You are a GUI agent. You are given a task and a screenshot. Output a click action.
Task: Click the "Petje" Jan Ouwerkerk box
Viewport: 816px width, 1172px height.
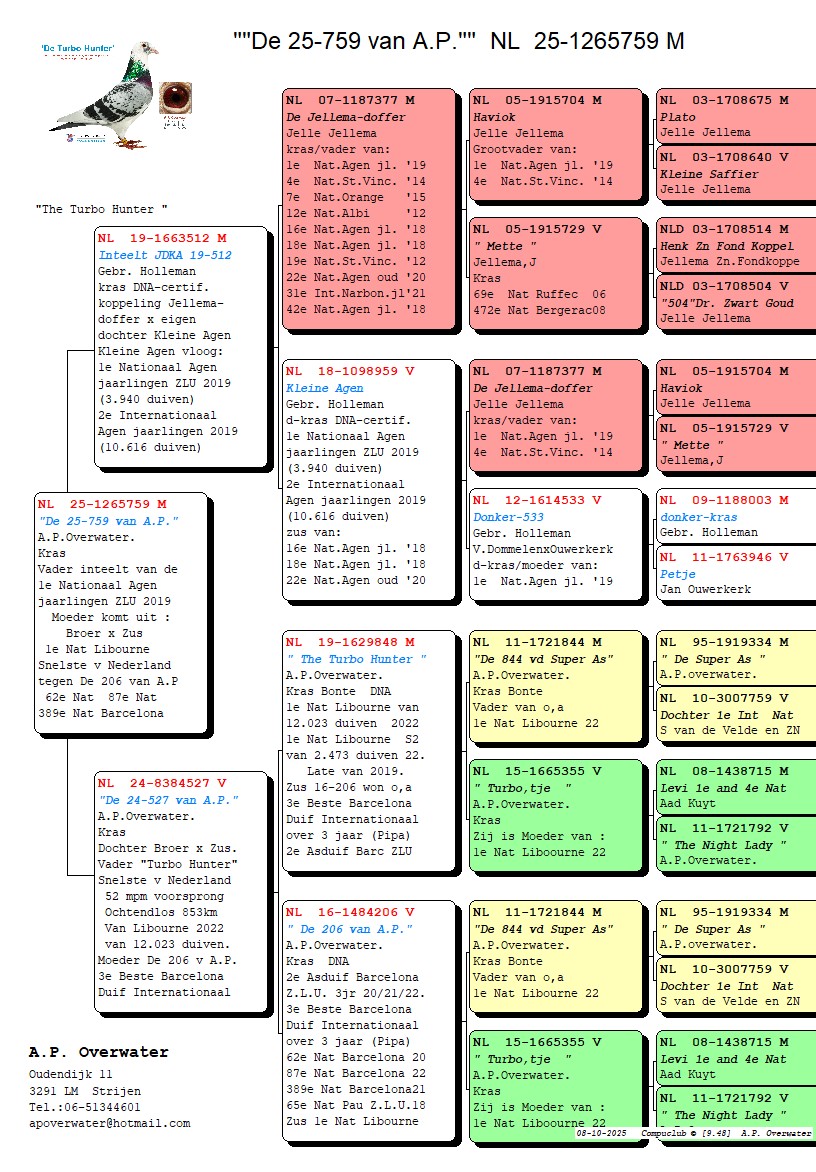735,573
